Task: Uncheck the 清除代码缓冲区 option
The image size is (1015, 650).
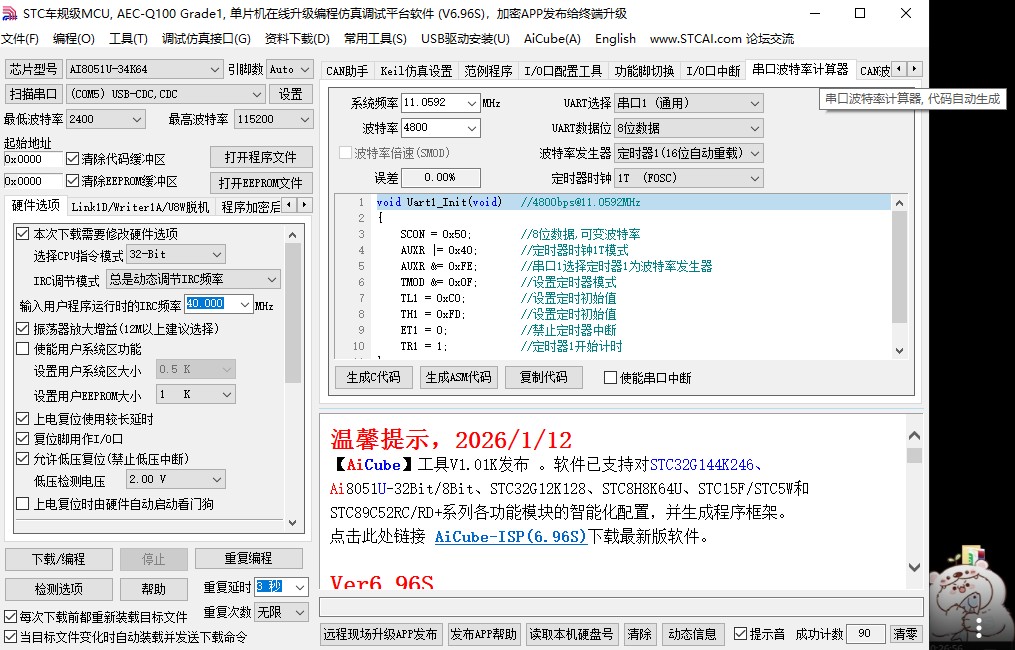Action: (x=72, y=158)
